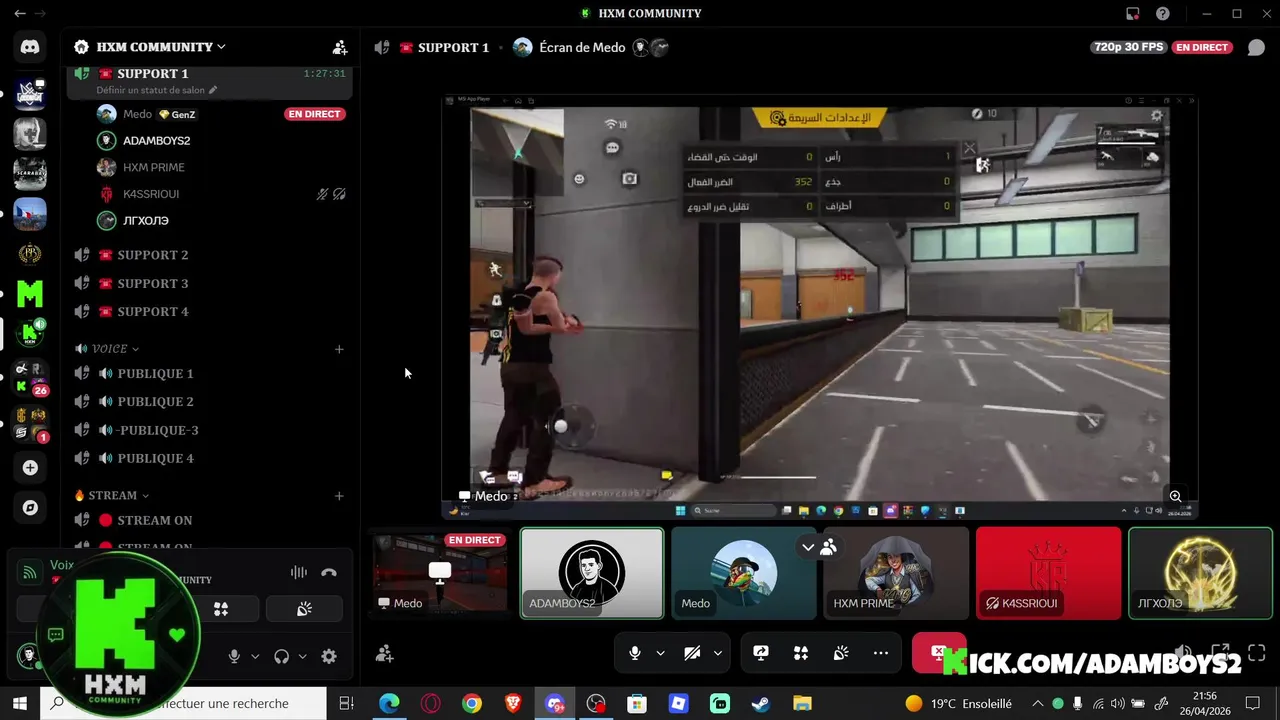Toggle microphone mute in user panel
The height and width of the screenshot is (720, 1280).
pos(234,656)
